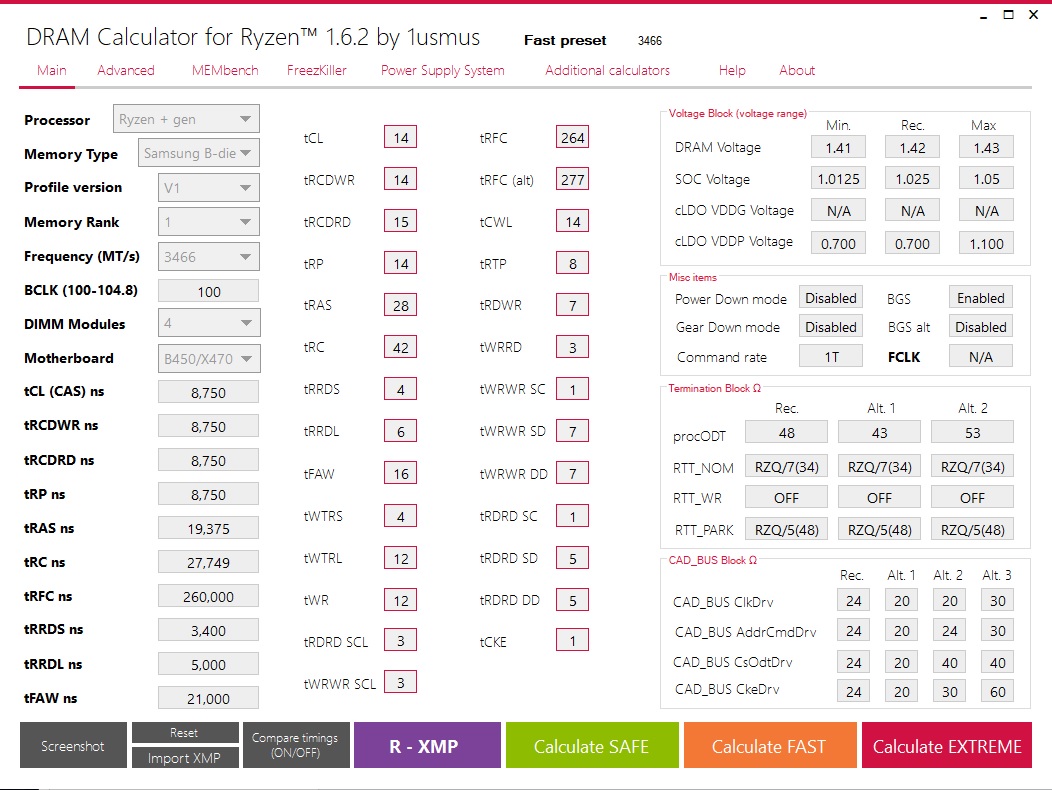Click the Gear Down mode Disabled field
This screenshot has height=790, width=1052.
[x=831, y=327]
